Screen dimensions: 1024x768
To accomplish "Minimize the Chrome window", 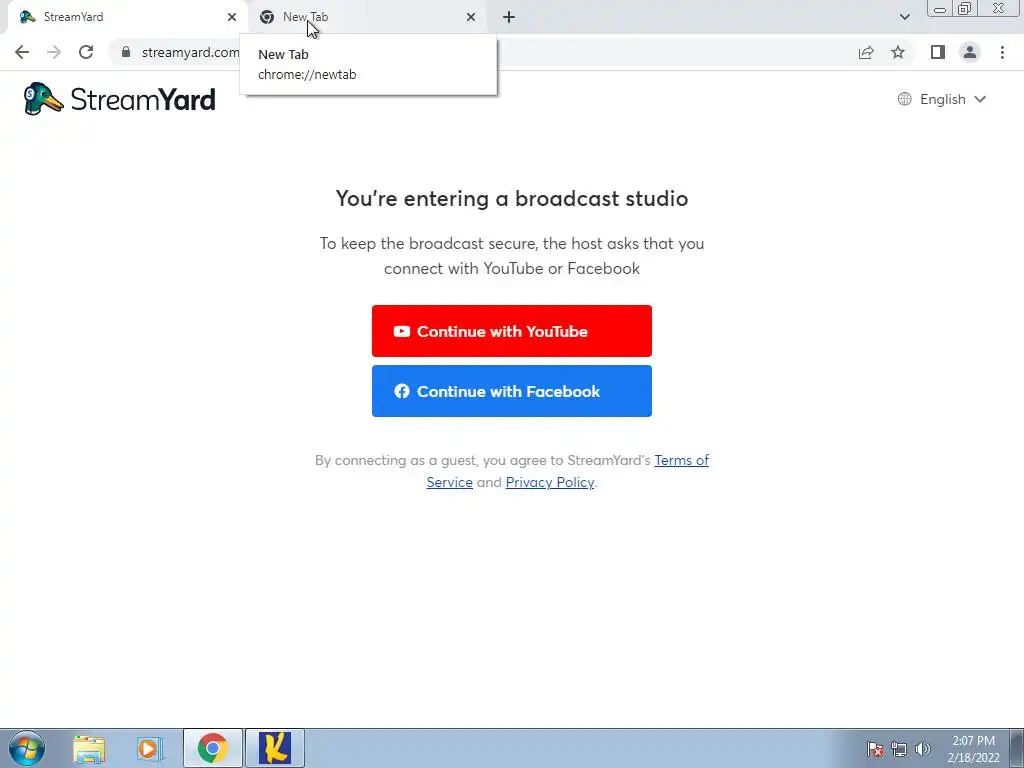I will 940,9.
